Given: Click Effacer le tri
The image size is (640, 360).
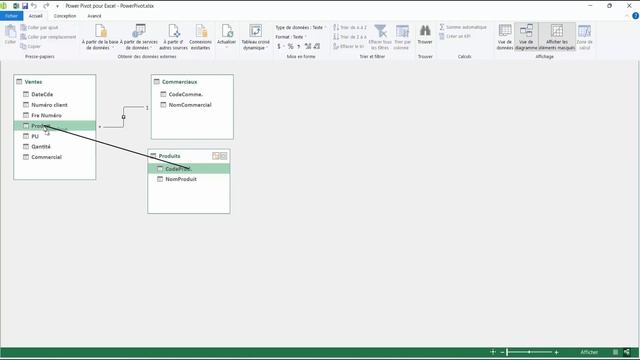Looking at the screenshot, I should click(348, 46).
